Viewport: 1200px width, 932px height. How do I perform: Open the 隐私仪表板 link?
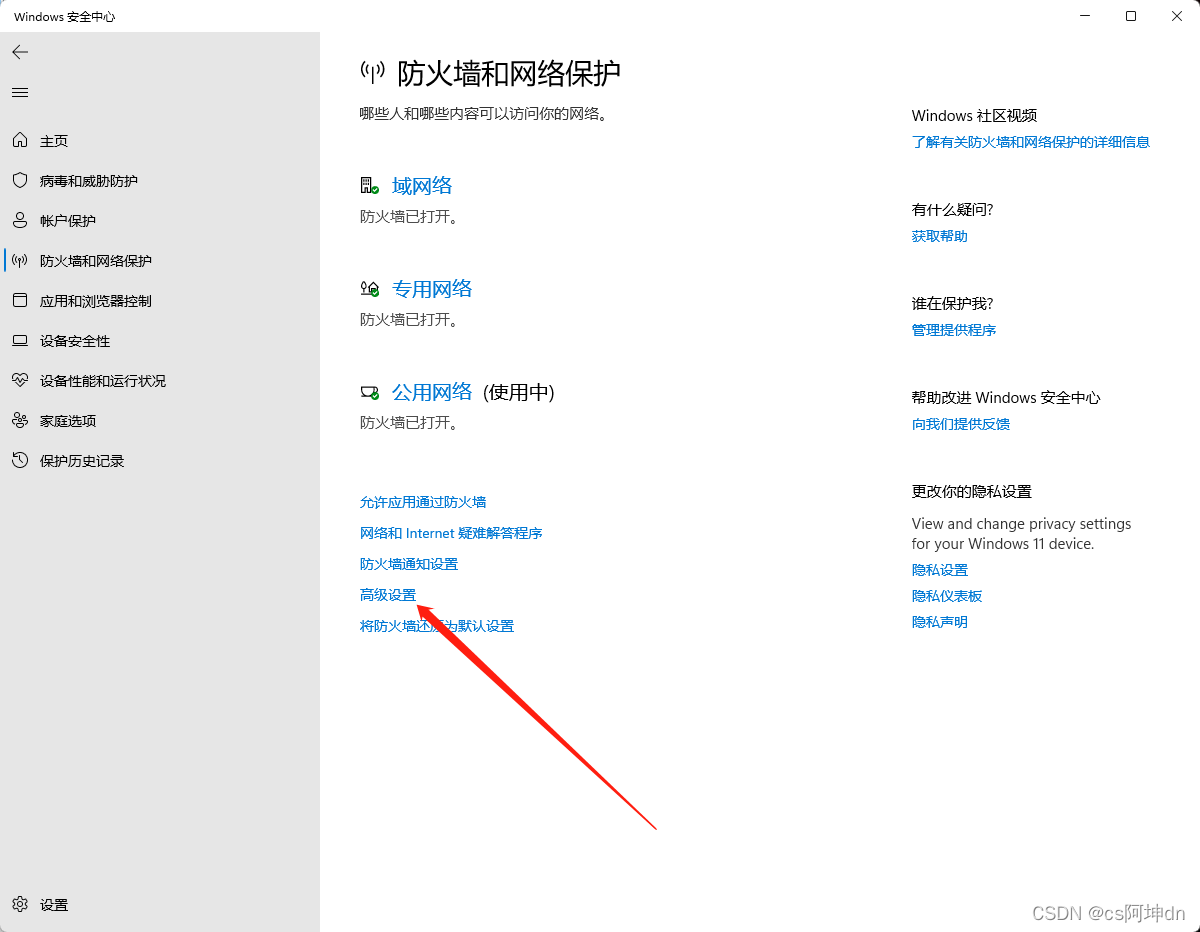947,596
